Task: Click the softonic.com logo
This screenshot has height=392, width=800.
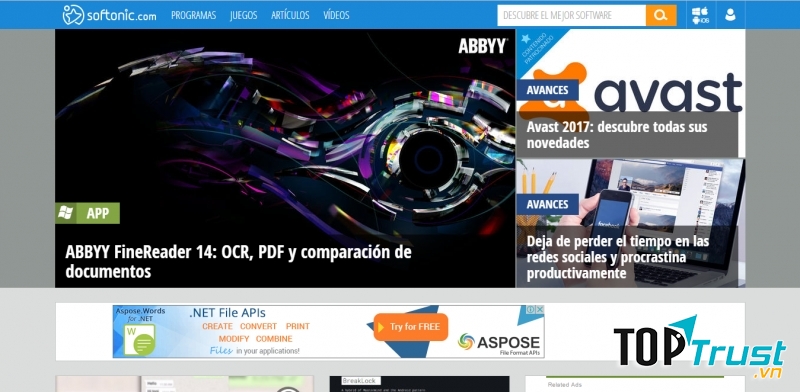Action: click(109, 15)
